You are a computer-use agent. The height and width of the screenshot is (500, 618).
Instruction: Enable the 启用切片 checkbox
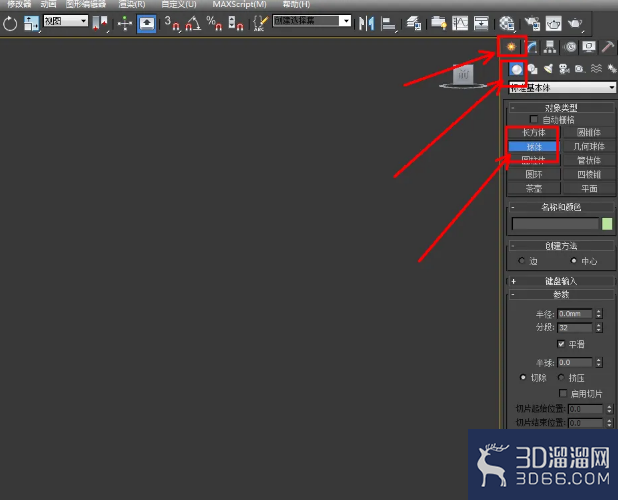pyautogui.click(x=563, y=393)
